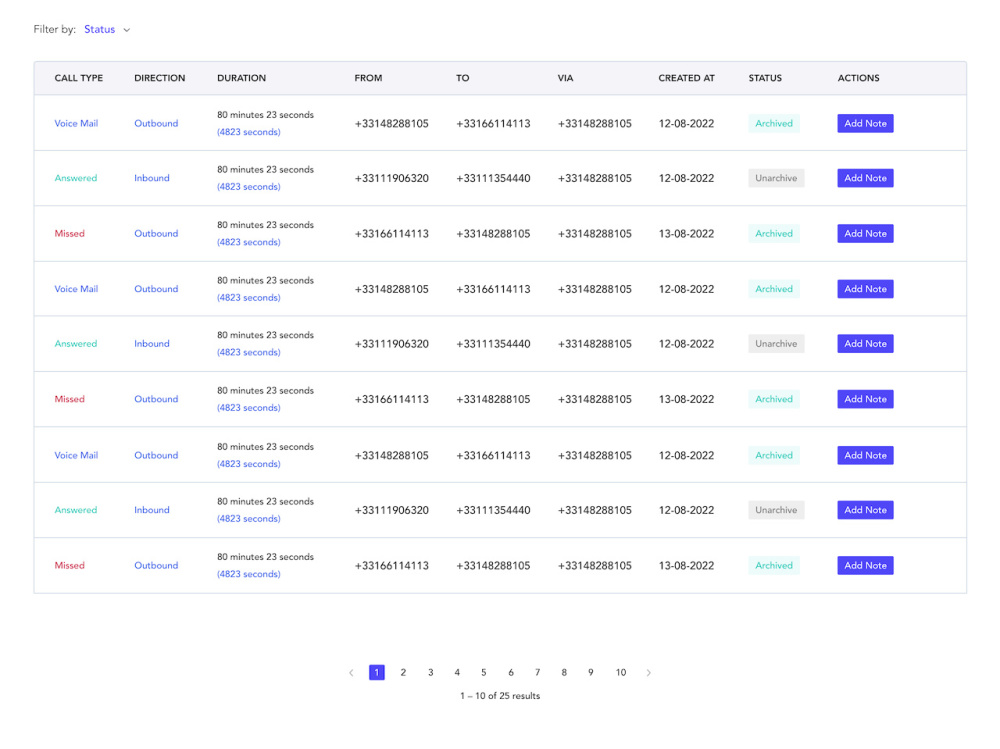Open the Voice Mail link in the first row

(x=76, y=123)
